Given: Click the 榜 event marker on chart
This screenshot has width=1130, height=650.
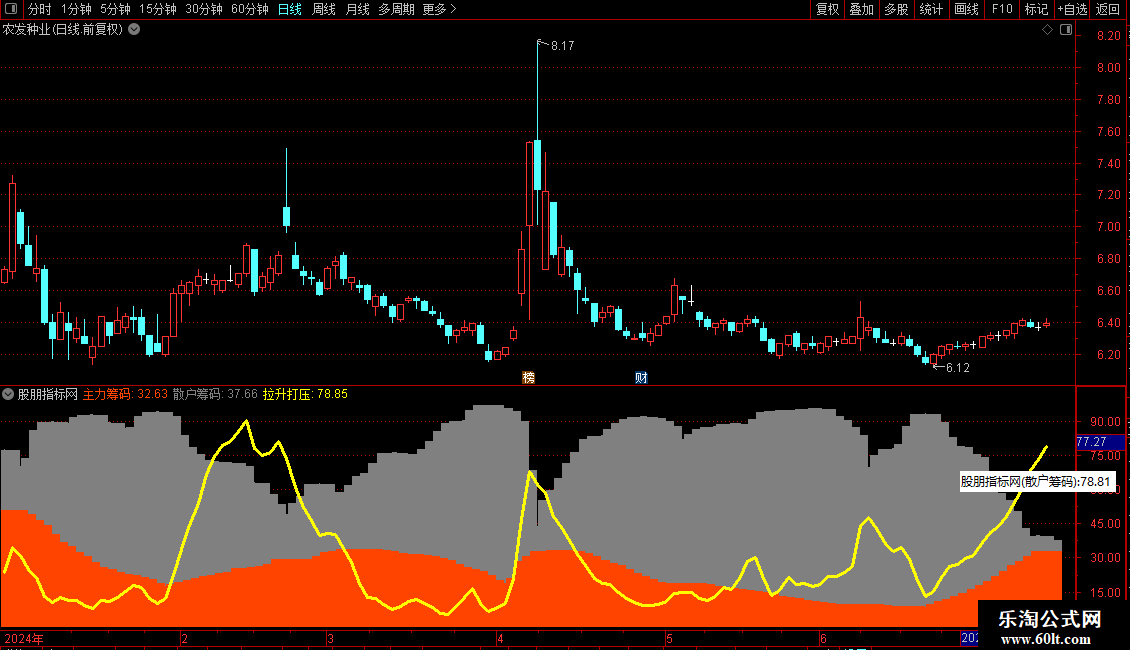Looking at the screenshot, I should 528,378.
